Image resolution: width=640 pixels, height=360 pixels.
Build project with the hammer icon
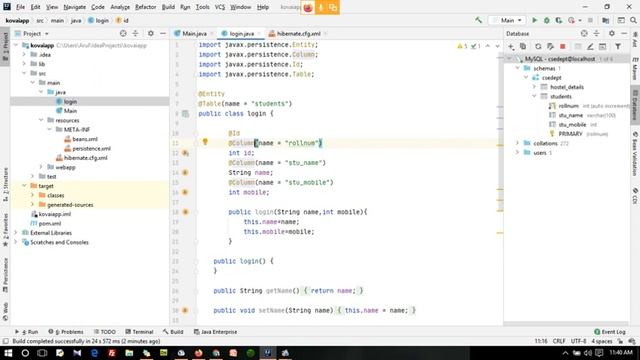pyautogui.click(x=478, y=20)
